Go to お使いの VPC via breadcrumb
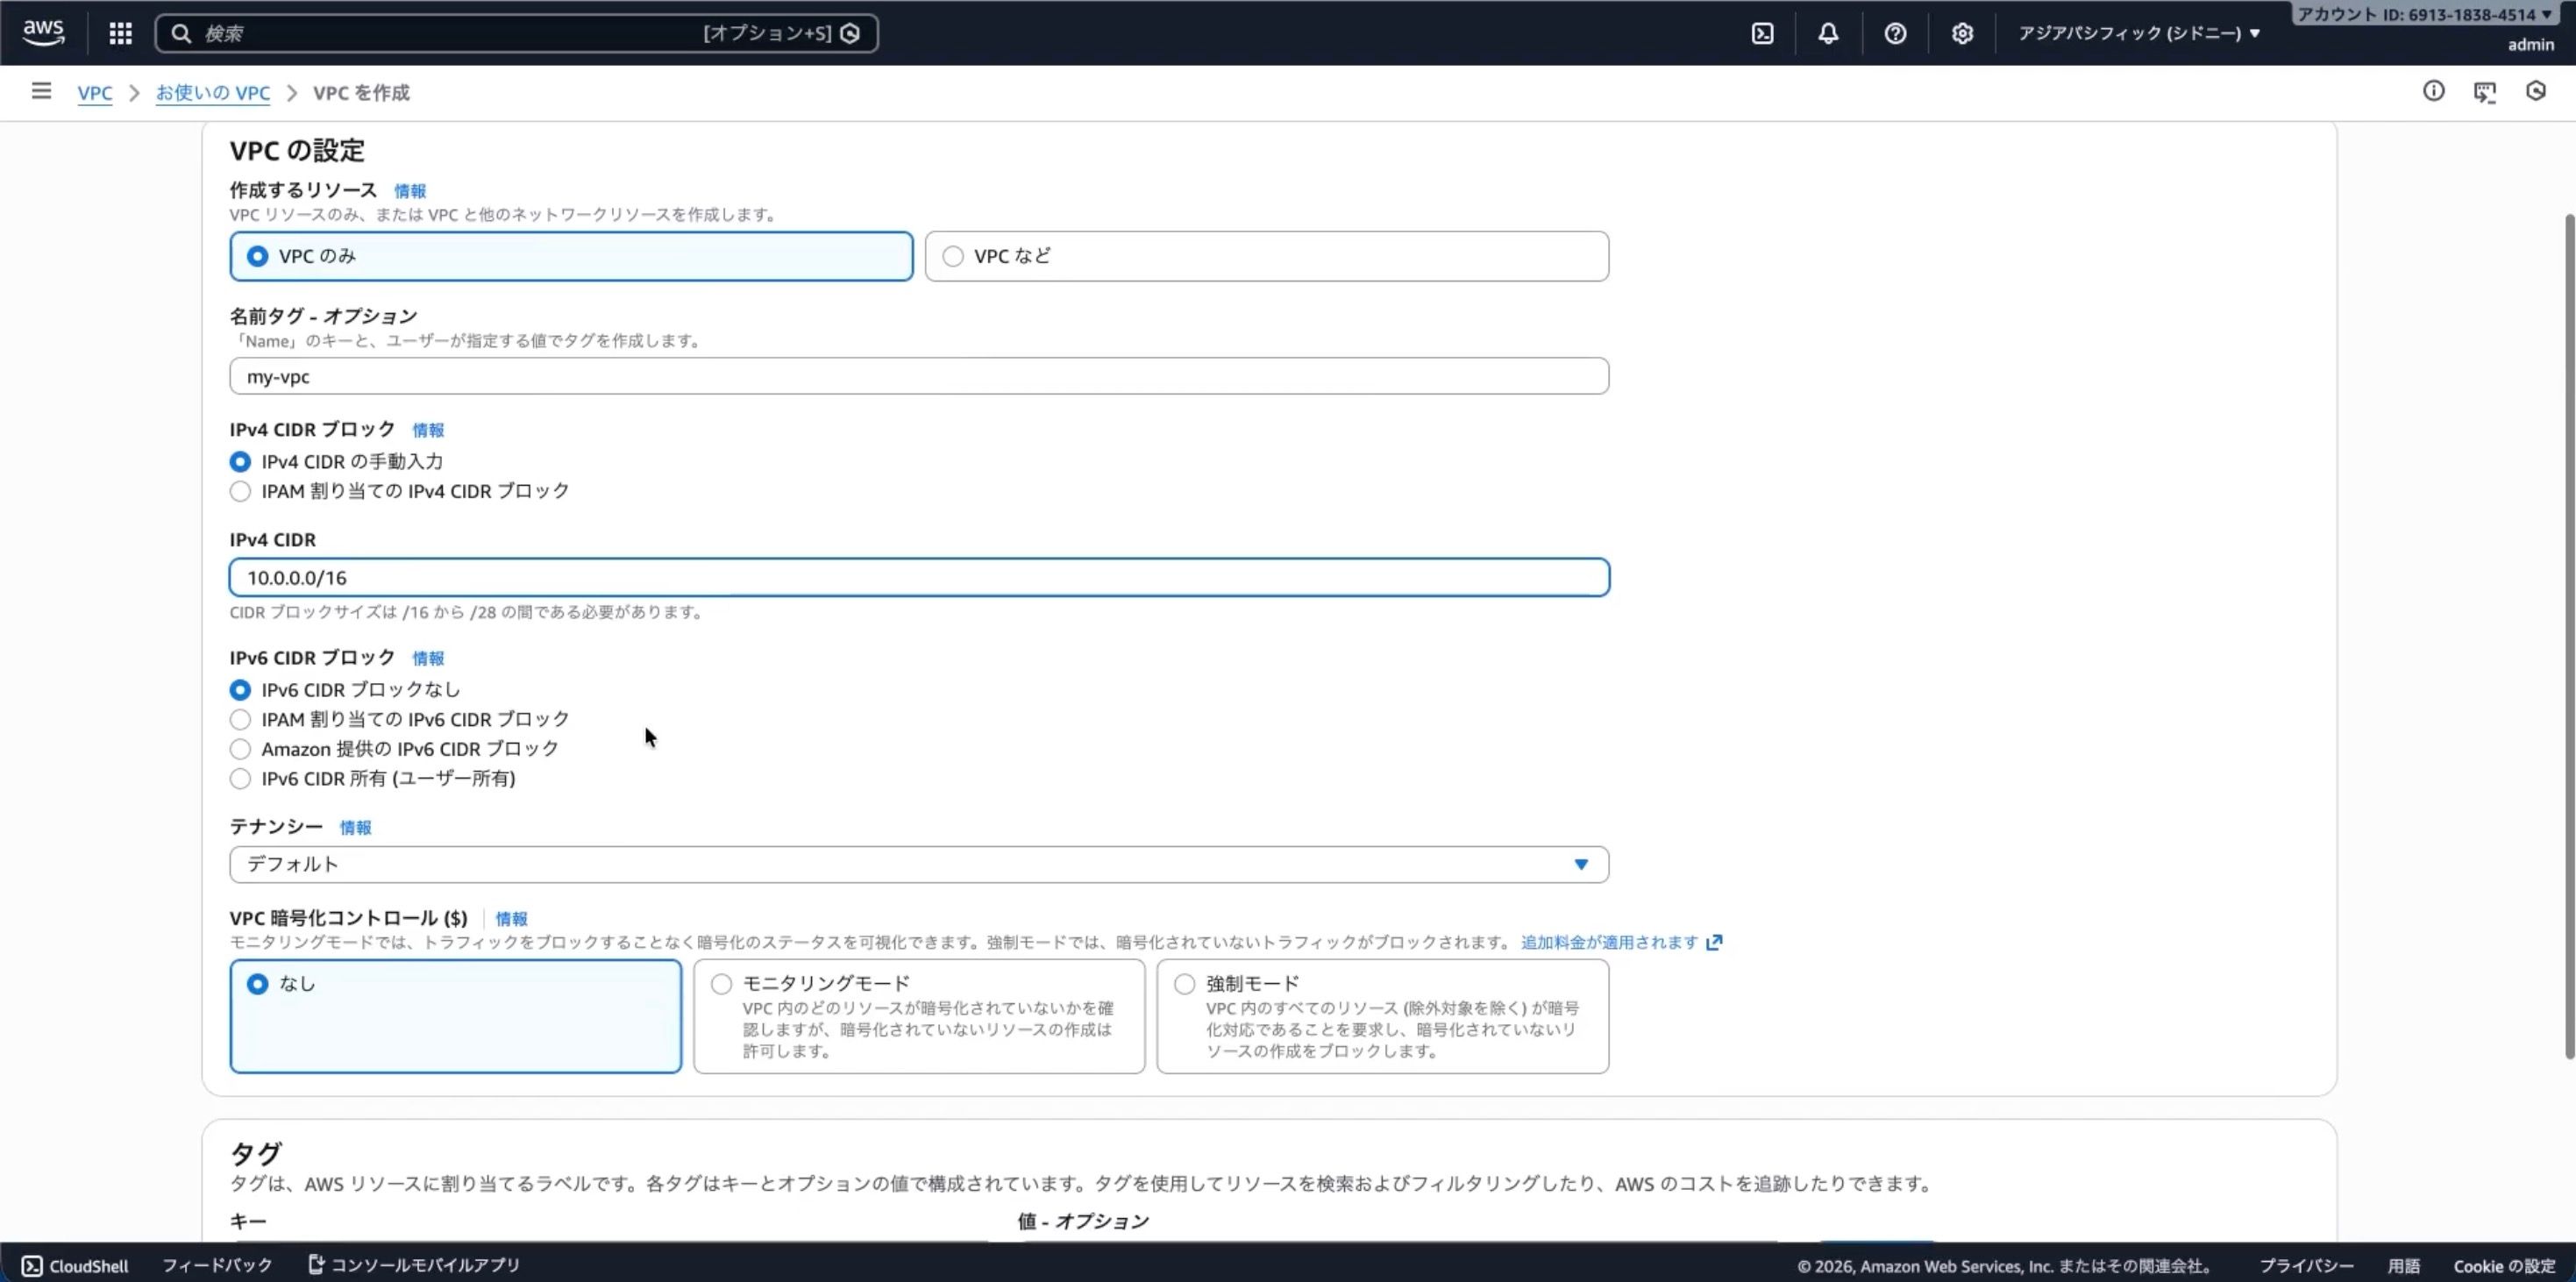The width and height of the screenshot is (2576, 1282). tap(213, 92)
